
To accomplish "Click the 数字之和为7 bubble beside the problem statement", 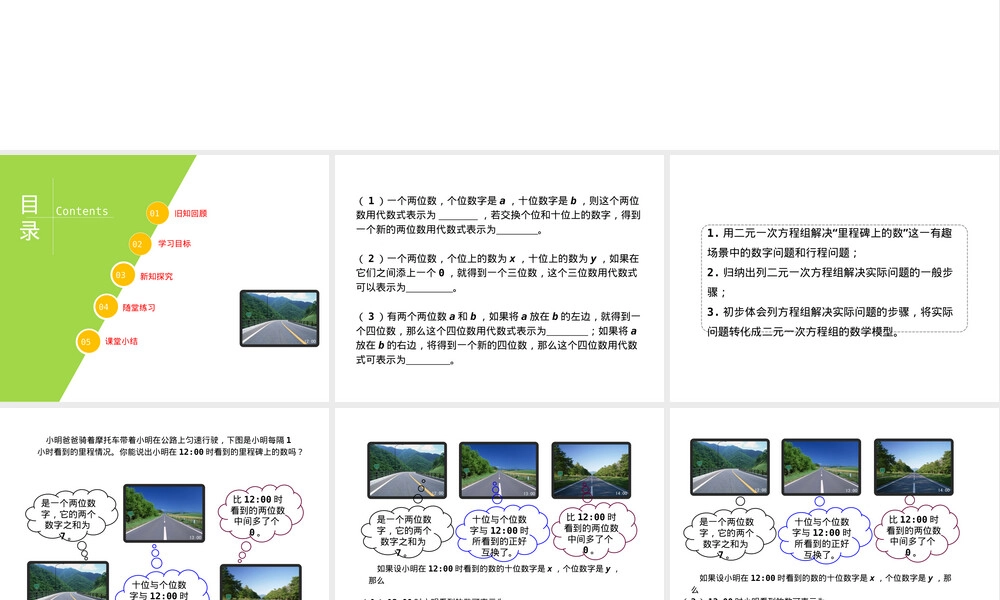I will pyautogui.click(x=71, y=516).
